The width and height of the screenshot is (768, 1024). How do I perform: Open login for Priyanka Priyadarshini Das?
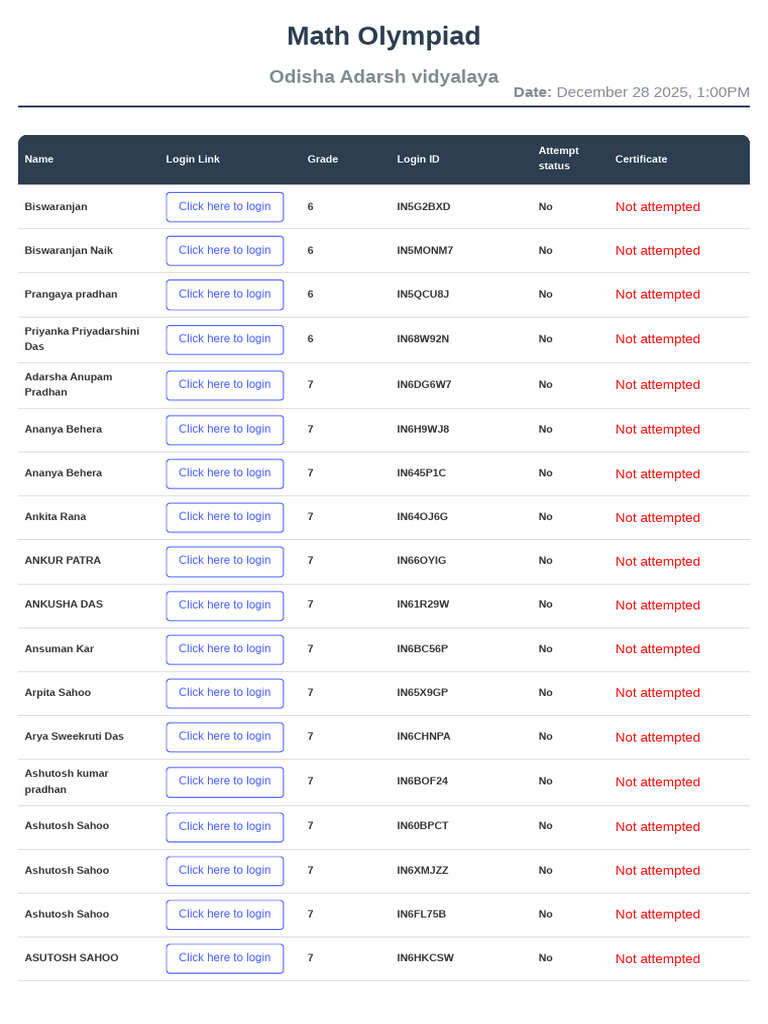[225, 340]
